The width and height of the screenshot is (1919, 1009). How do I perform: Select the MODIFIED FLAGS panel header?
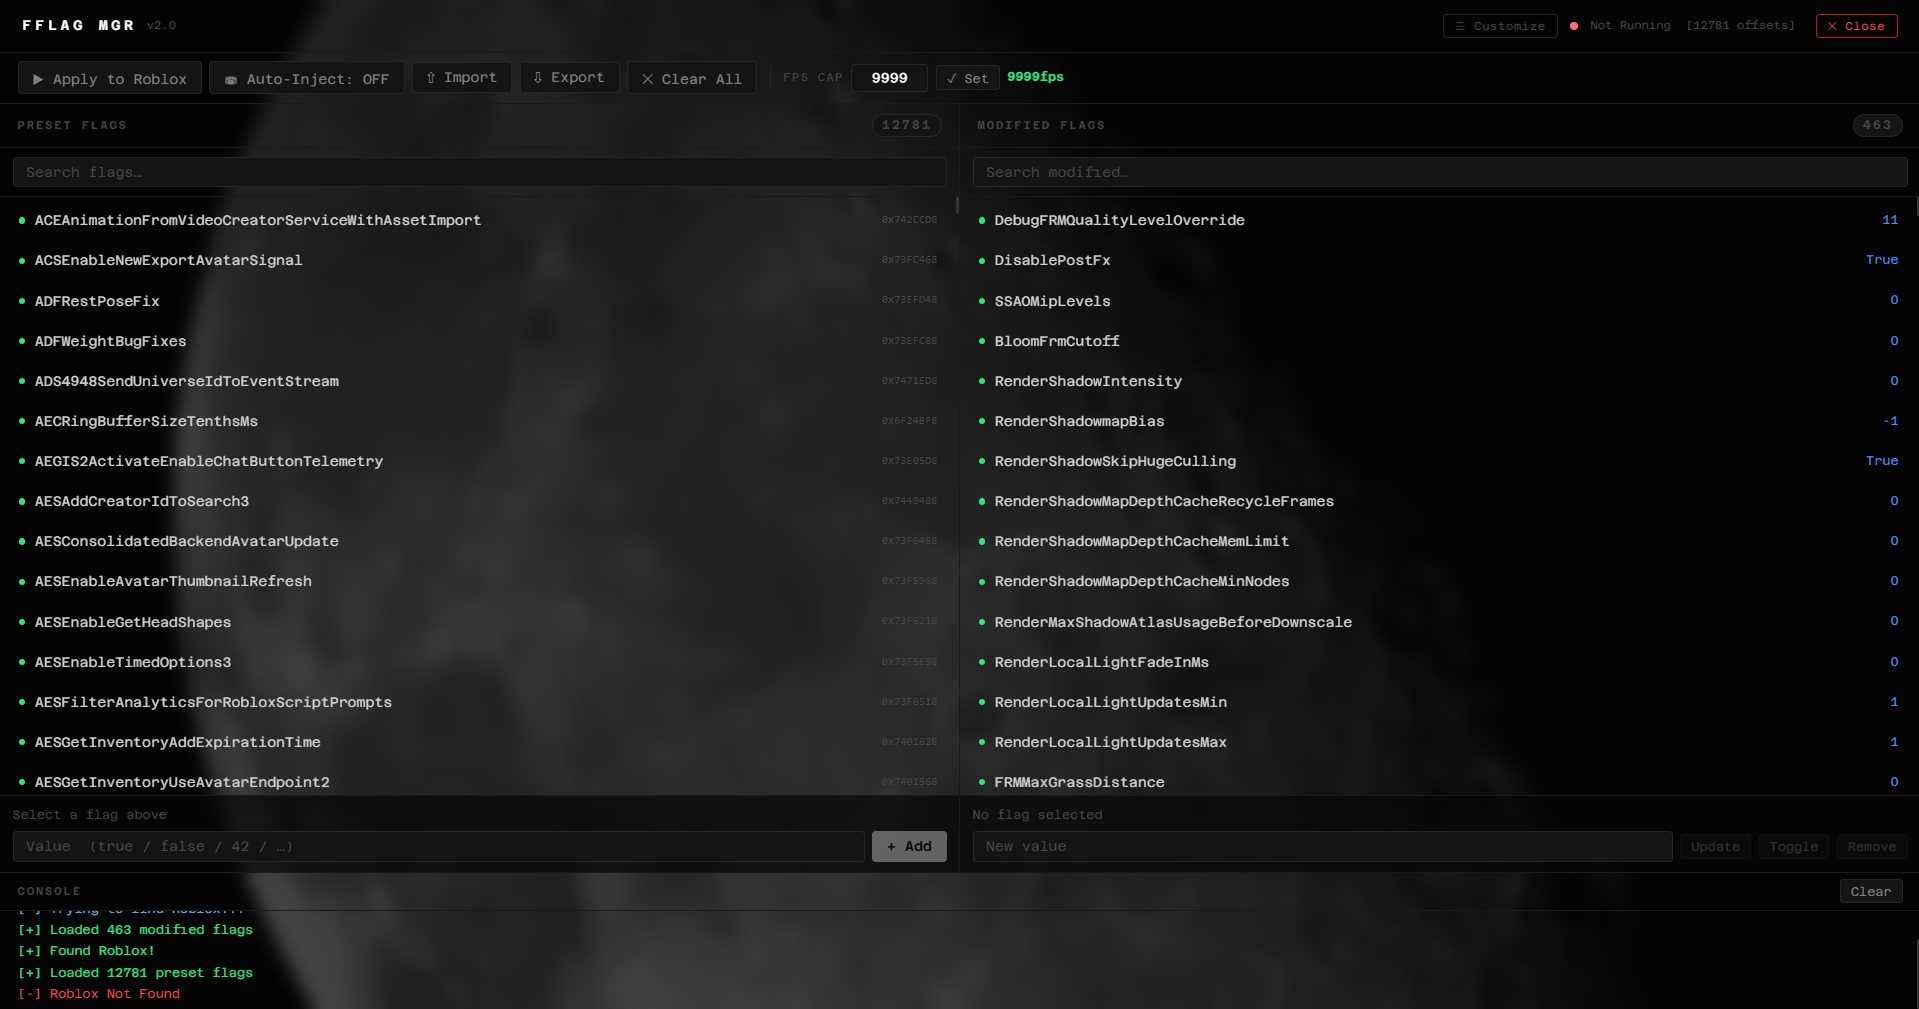1040,125
